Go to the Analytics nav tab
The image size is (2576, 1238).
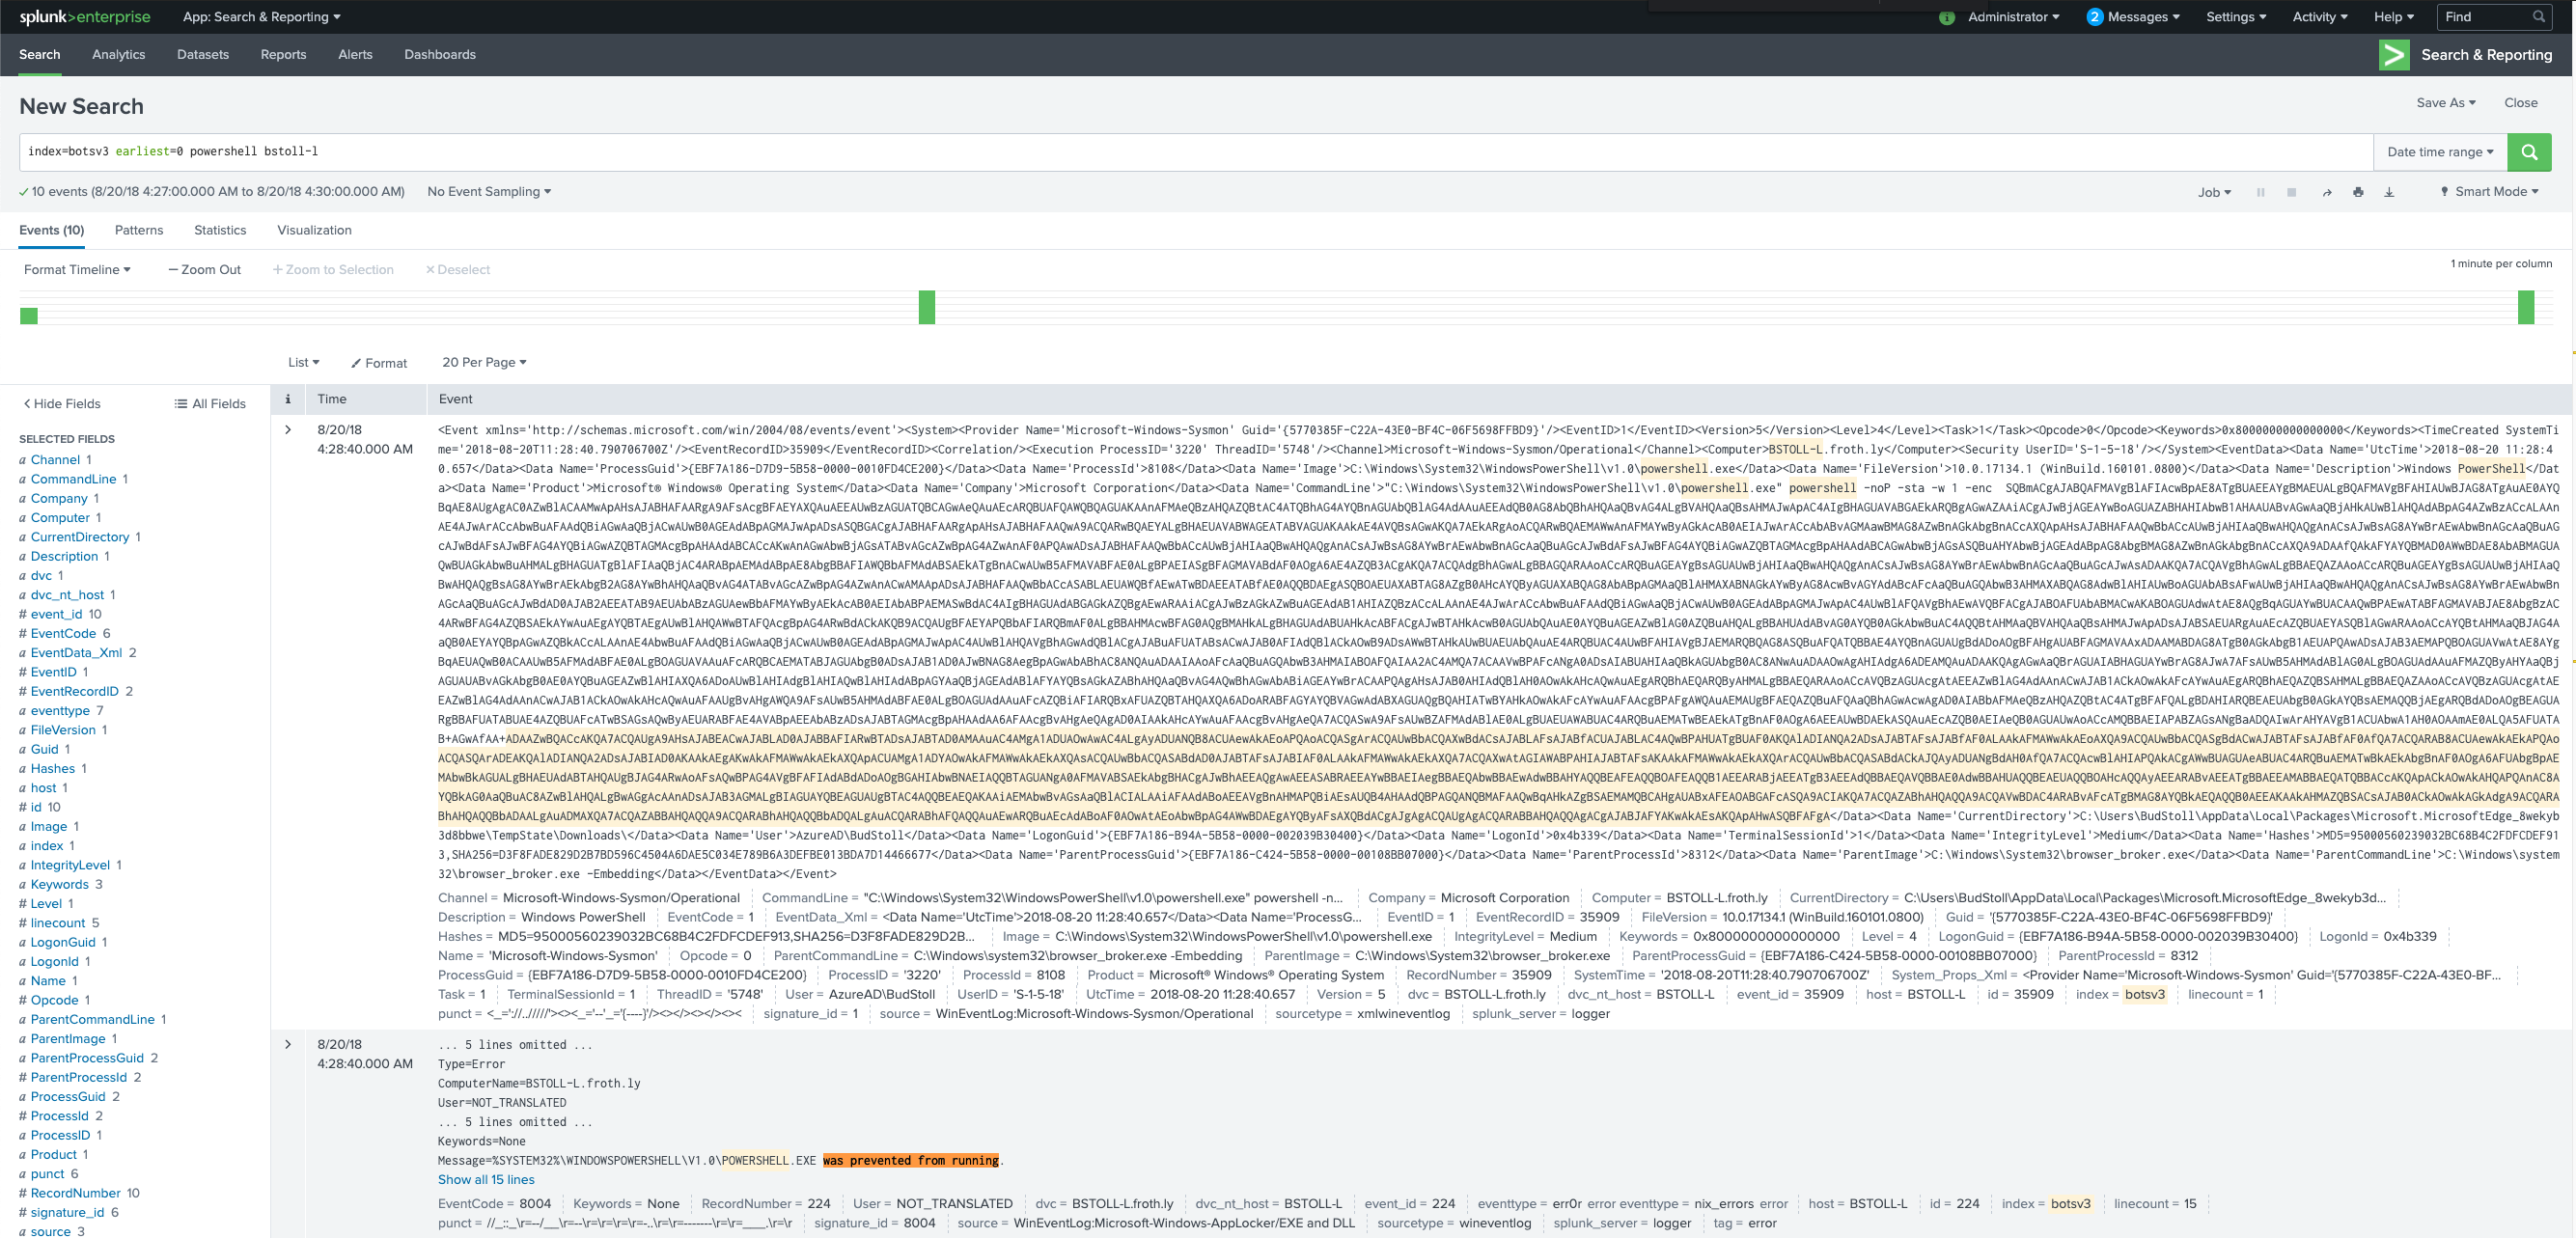(118, 55)
